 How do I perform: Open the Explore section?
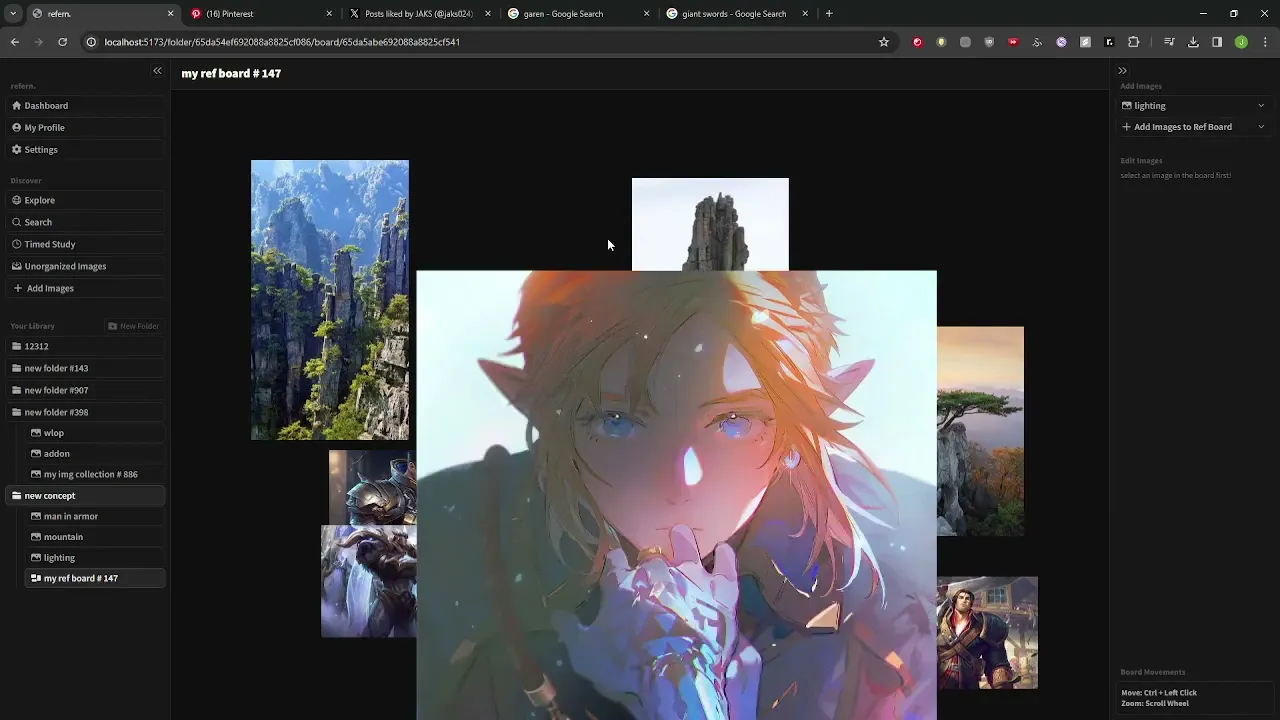point(85,200)
